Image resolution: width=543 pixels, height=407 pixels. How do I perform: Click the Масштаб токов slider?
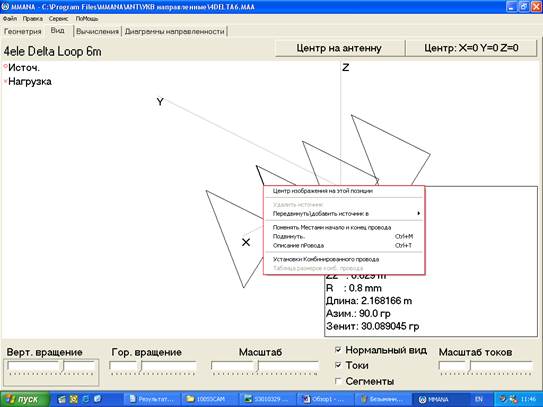[485, 368]
